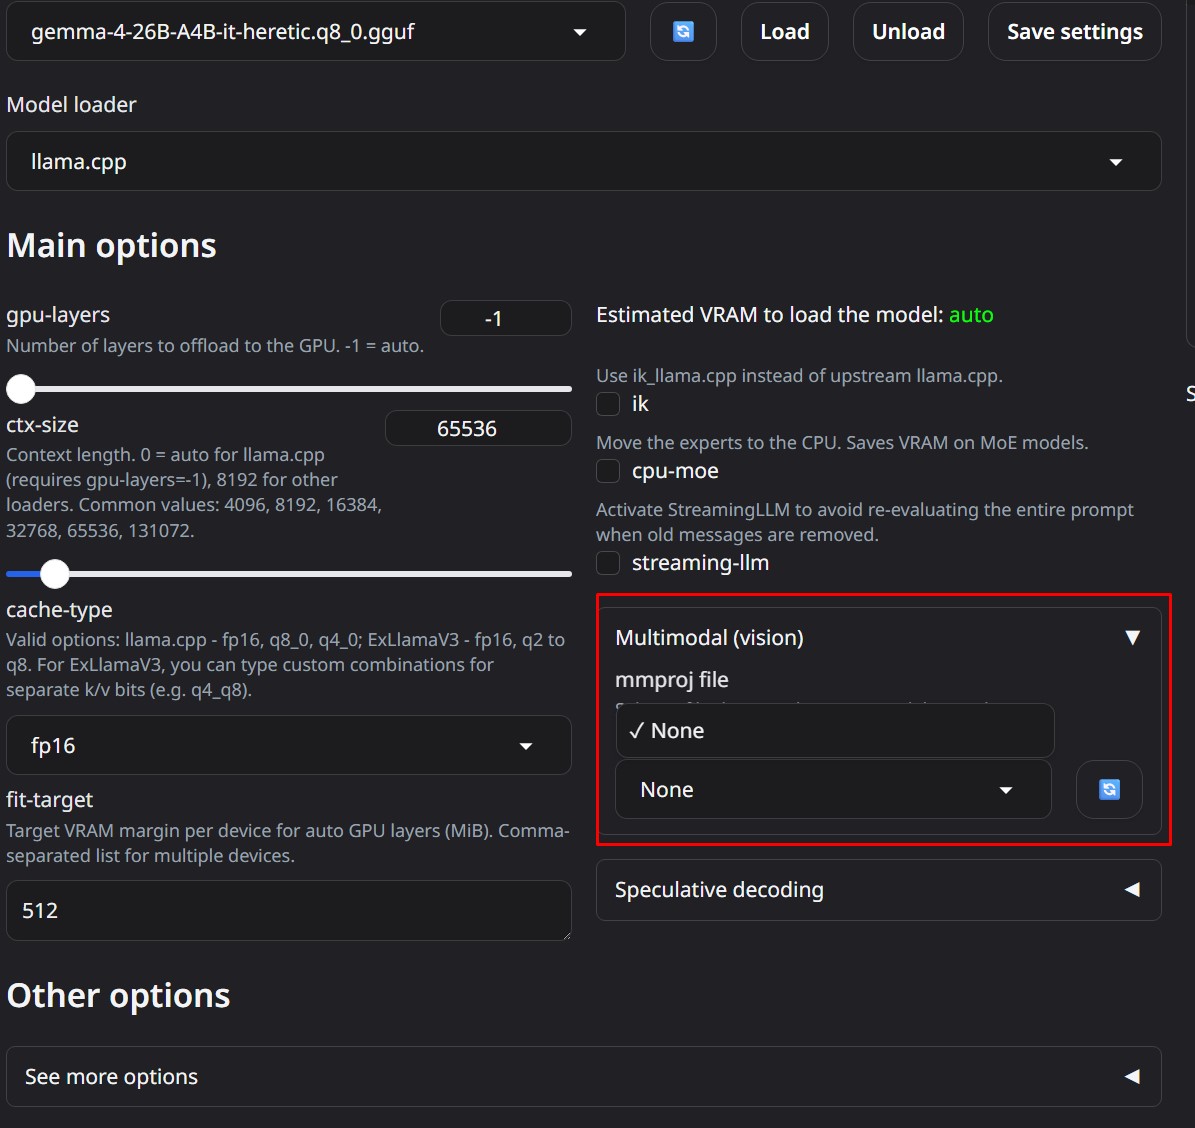Click the green auto VRAM estimate
This screenshot has width=1195, height=1128.
(971, 315)
